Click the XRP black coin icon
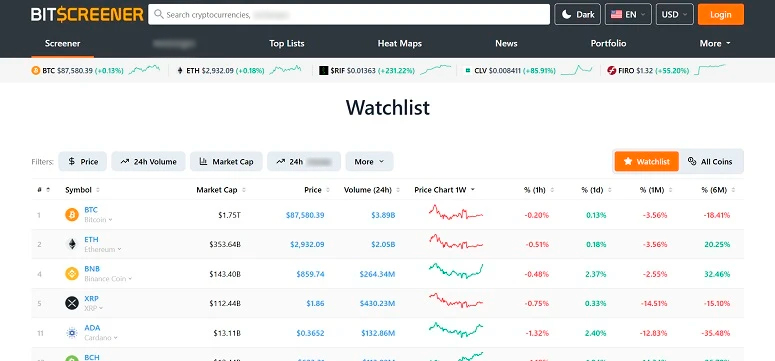 pos(72,303)
